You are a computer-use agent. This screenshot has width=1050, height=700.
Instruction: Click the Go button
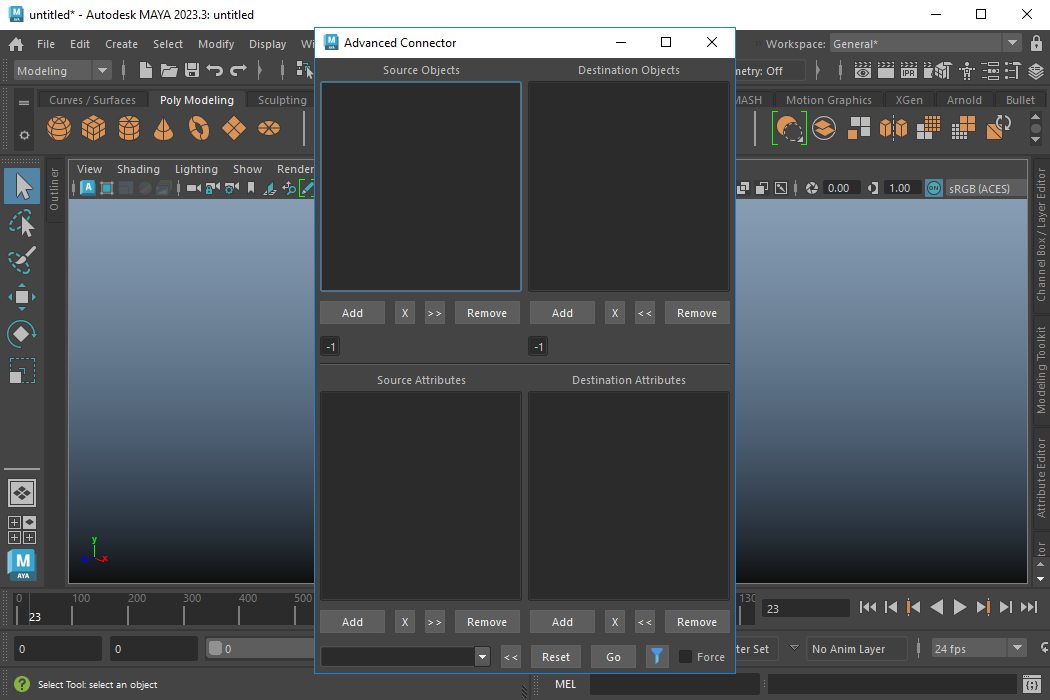[x=613, y=657]
